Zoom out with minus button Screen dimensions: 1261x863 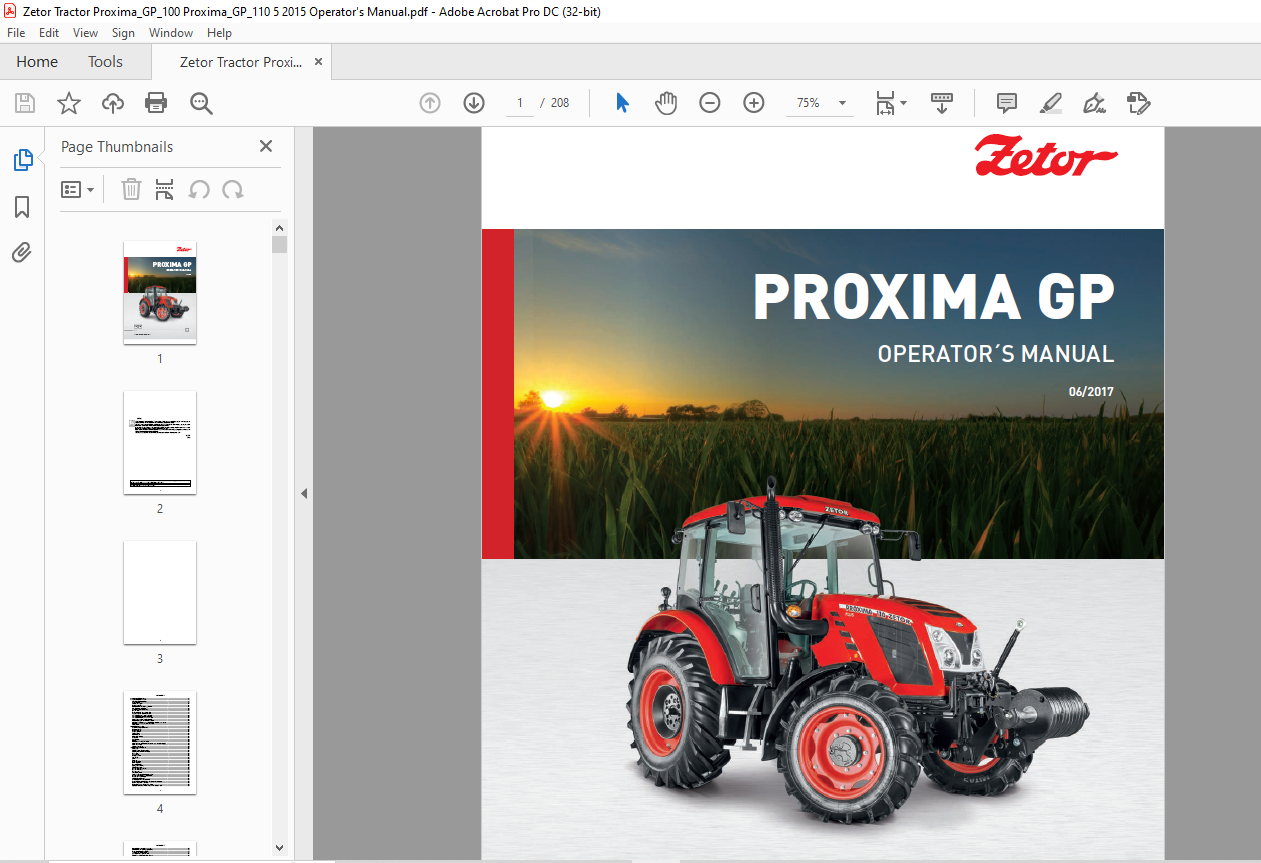pos(710,103)
